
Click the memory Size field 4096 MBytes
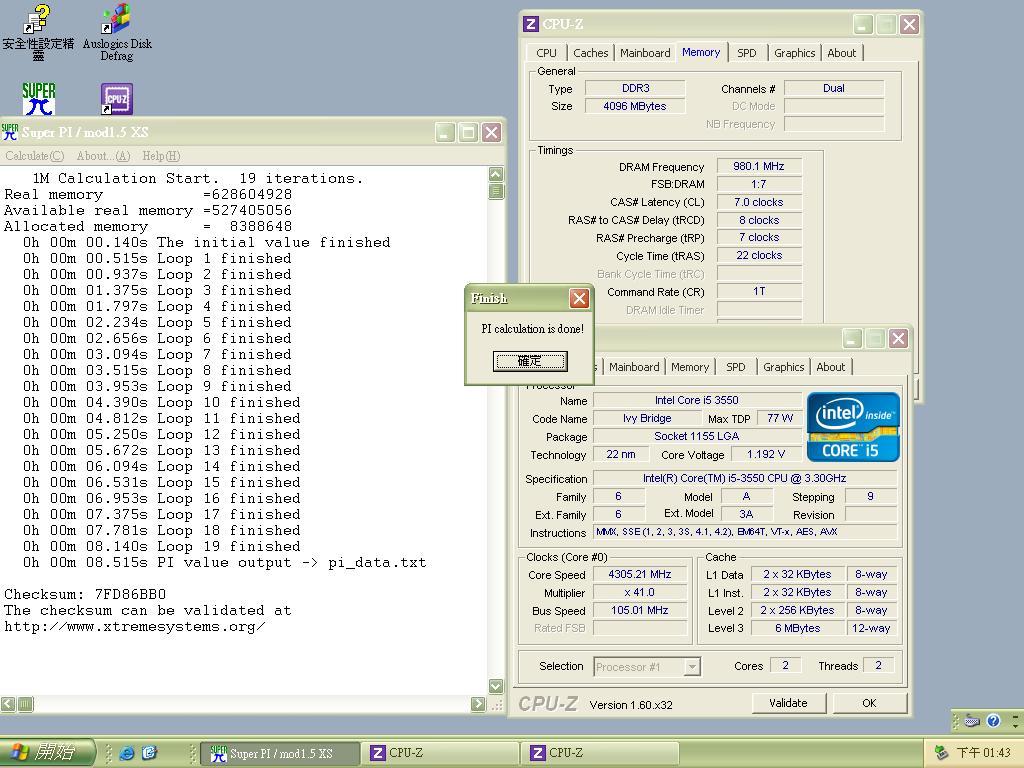[x=635, y=106]
